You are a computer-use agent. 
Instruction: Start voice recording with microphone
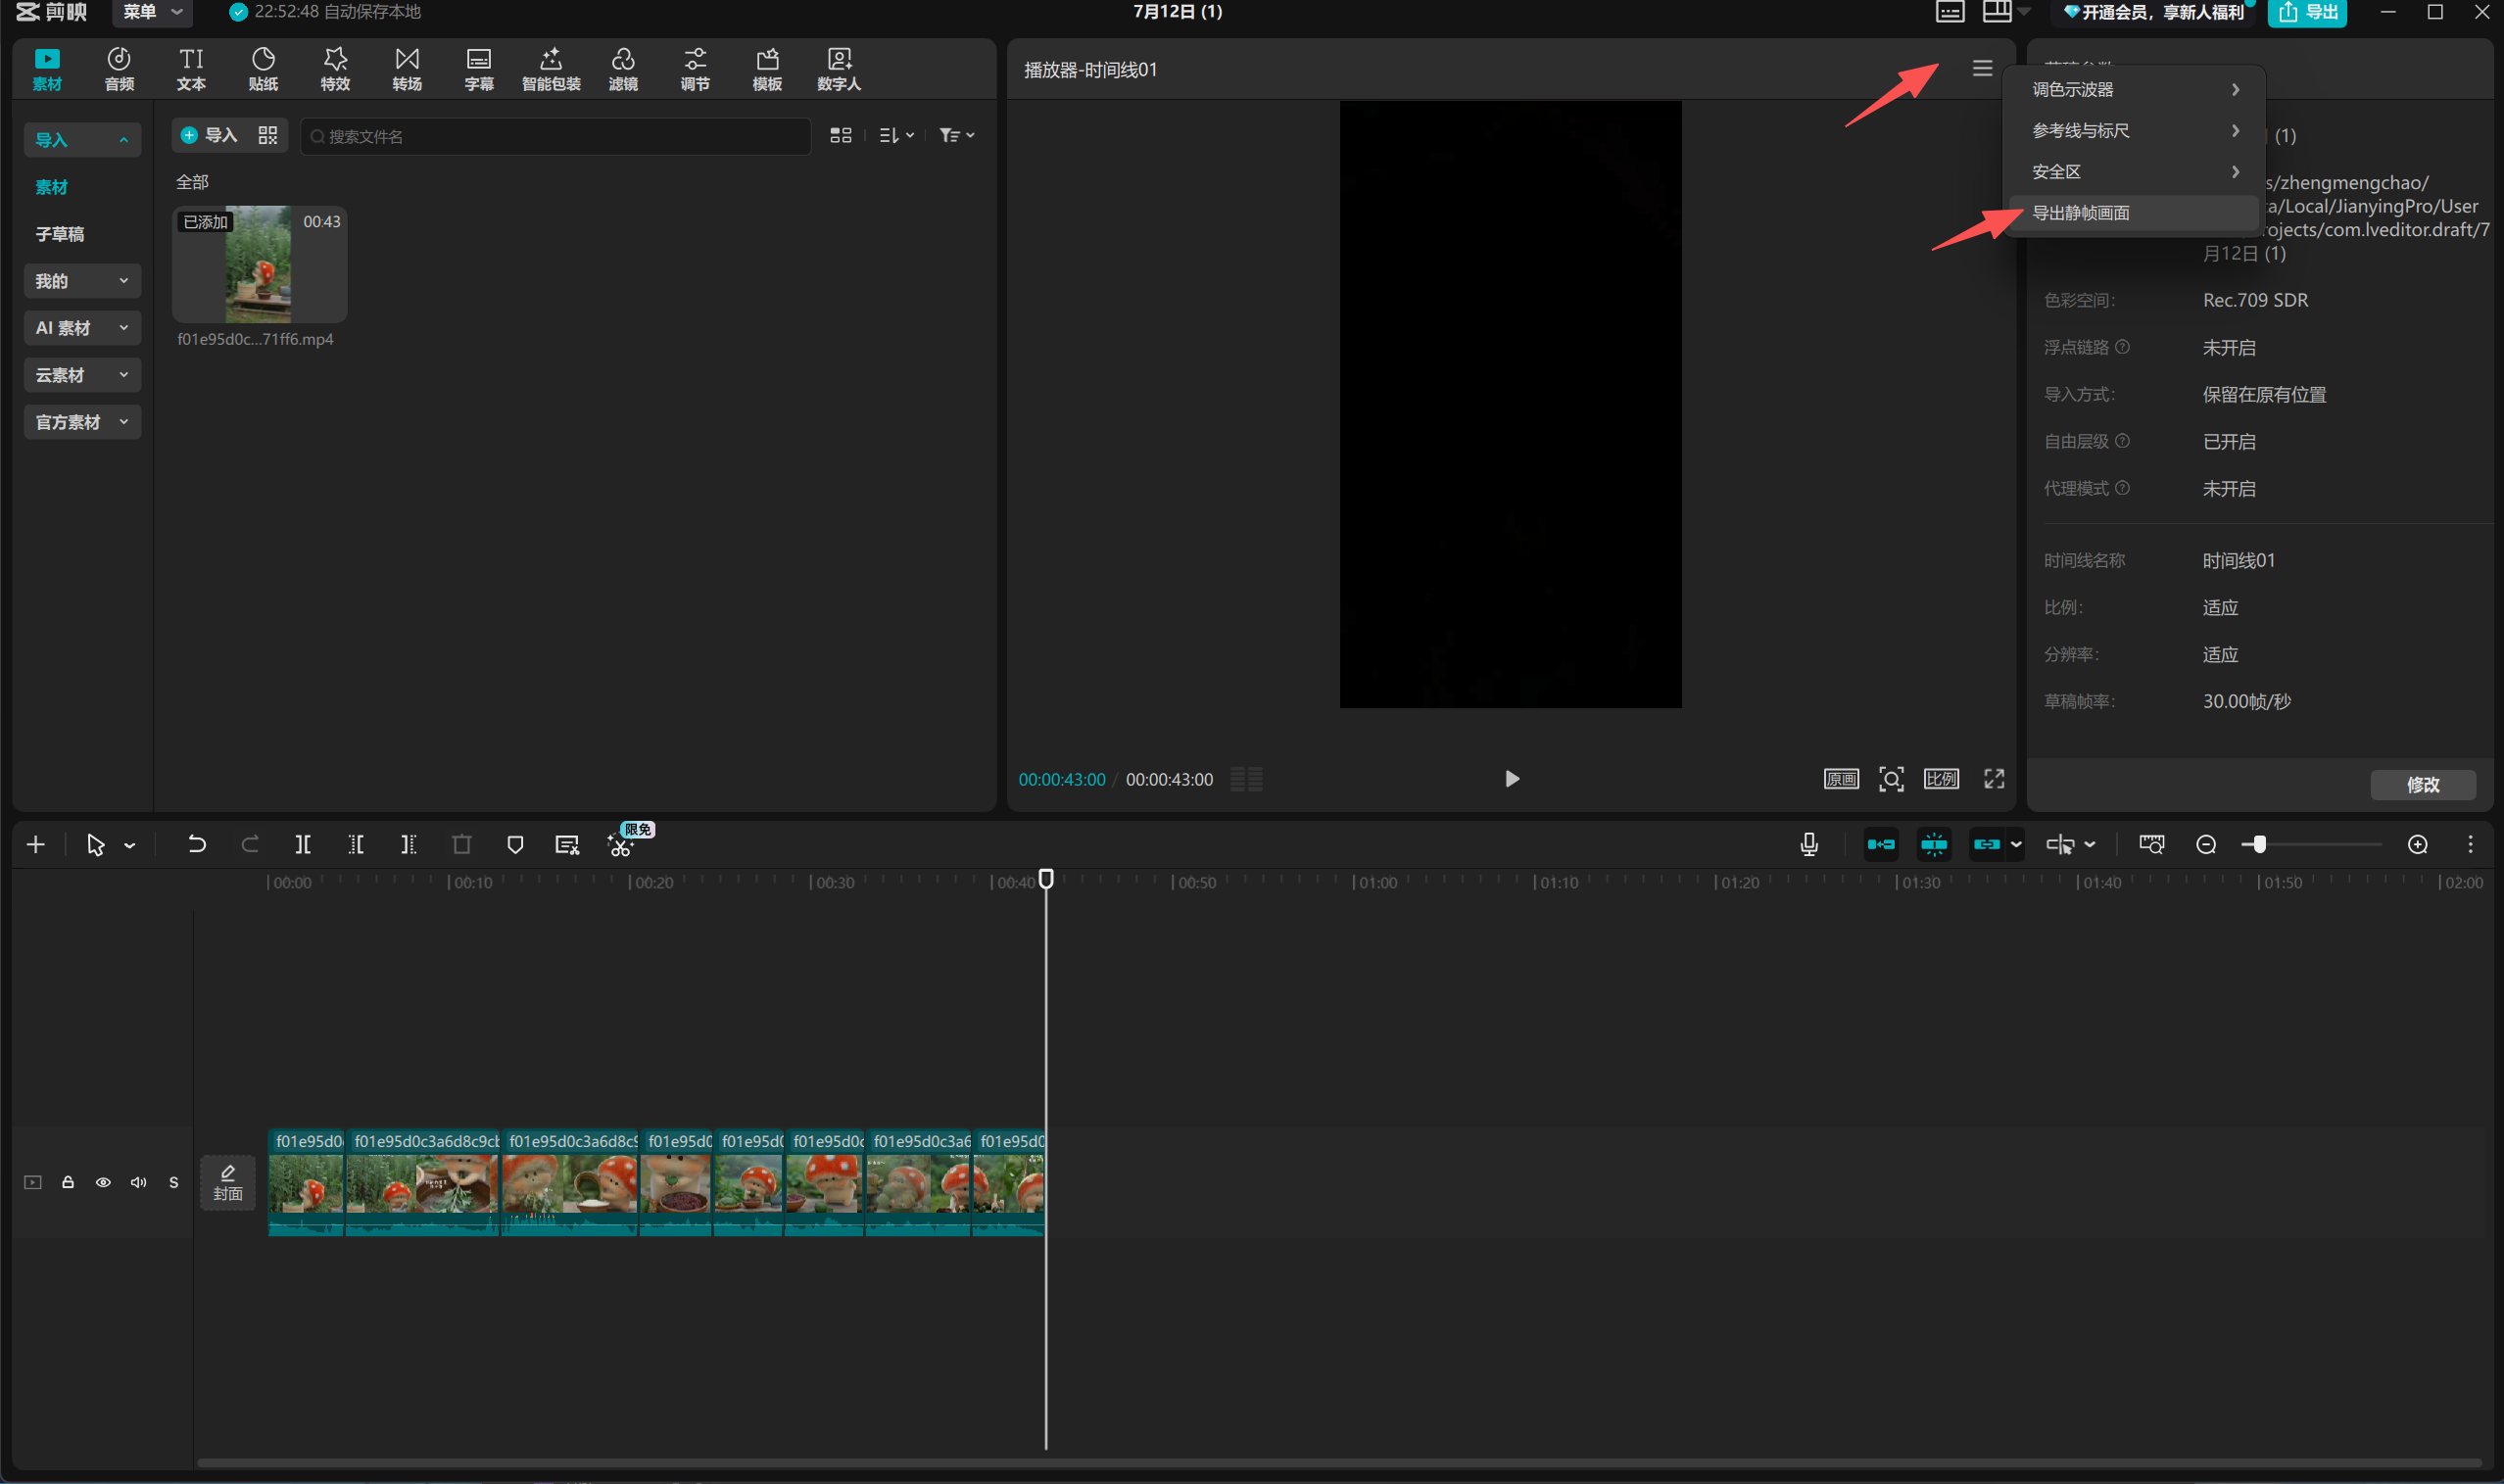[x=1809, y=845]
